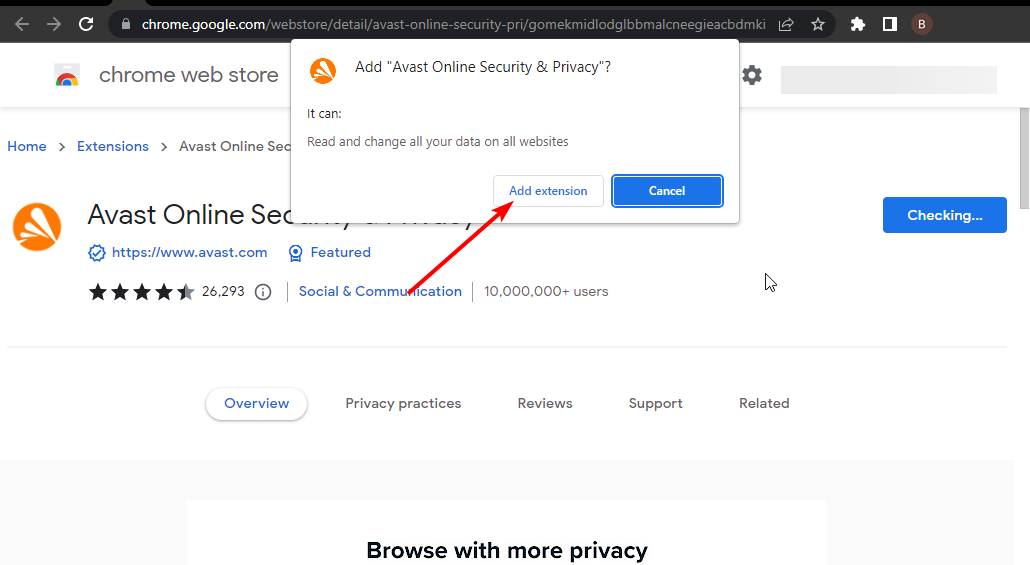Select the Support tab
The width and height of the screenshot is (1030, 565).
pos(656,403)
